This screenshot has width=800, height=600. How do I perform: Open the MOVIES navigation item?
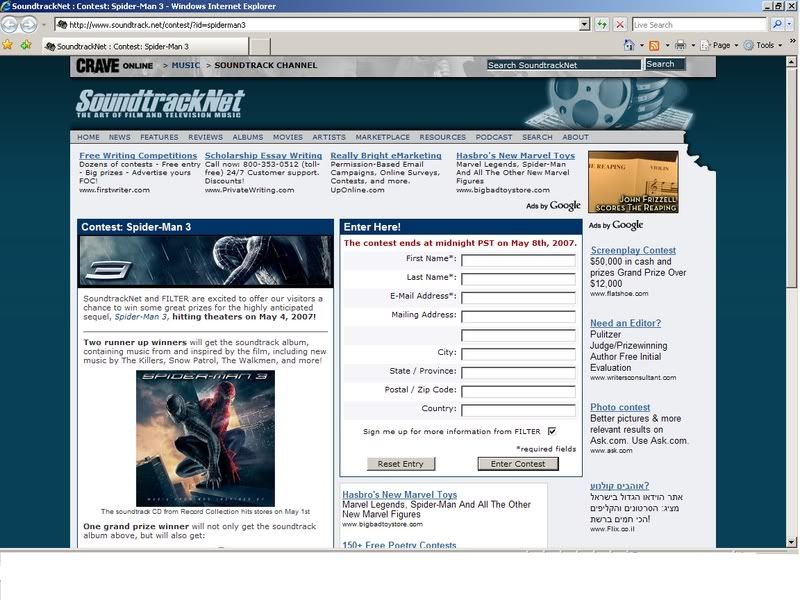click(288, 137)
